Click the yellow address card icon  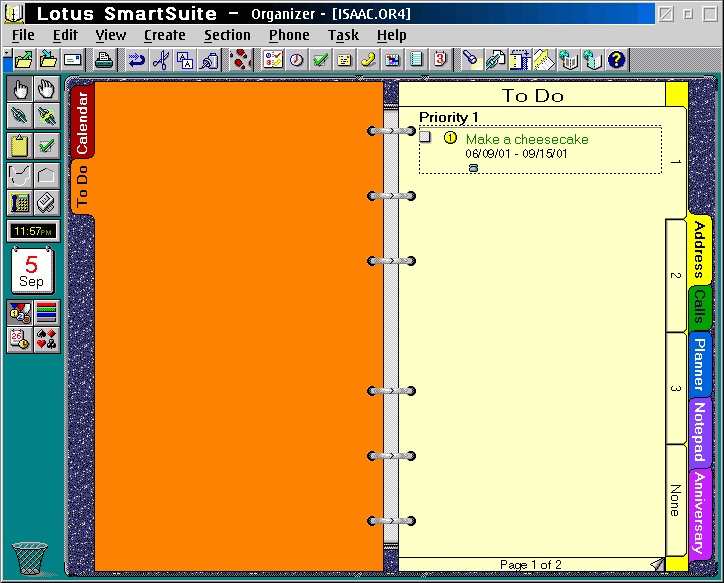(344, 60)
